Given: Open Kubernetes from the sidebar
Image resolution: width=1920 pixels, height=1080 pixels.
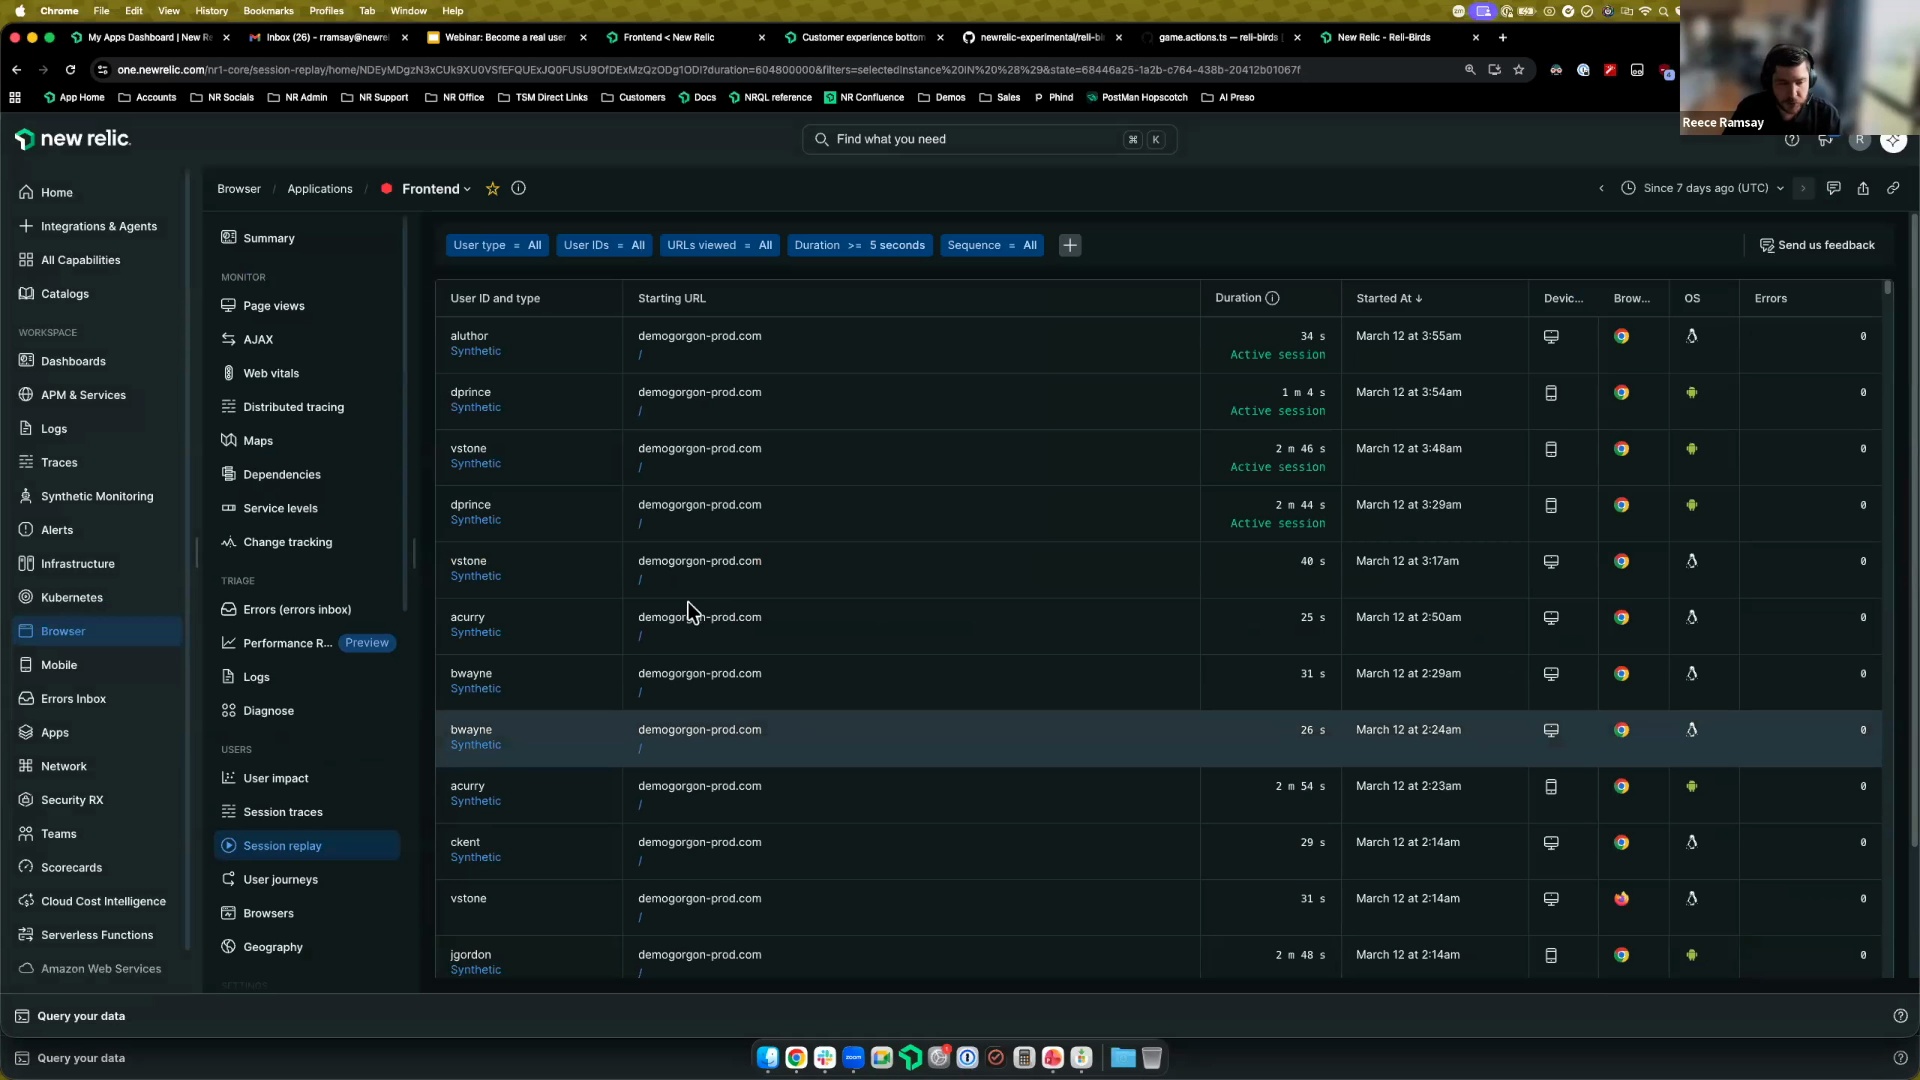Looking at the screenshot, I should [x=71, y=598].
